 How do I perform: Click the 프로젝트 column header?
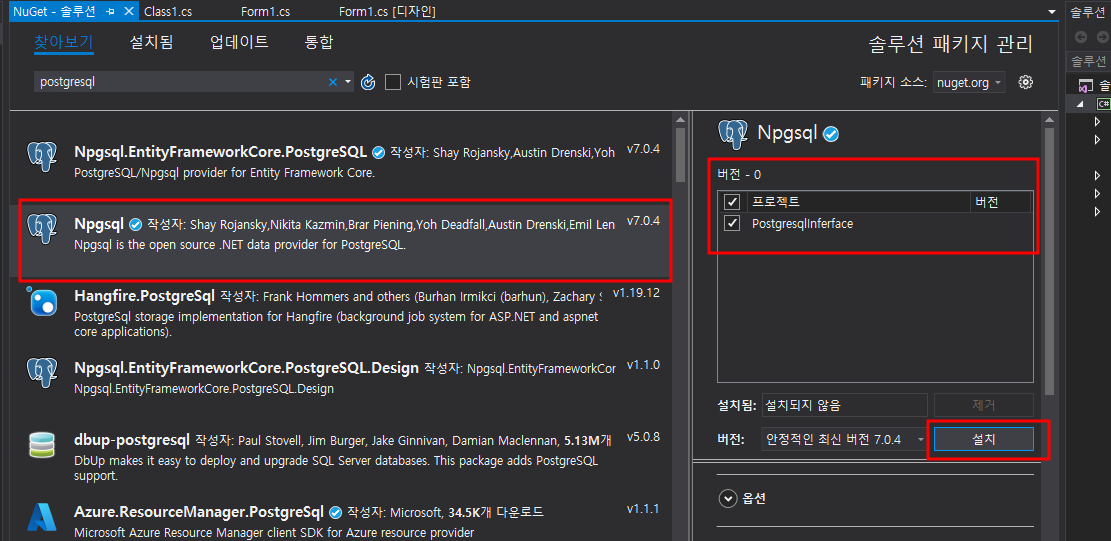click(x=776, y=203)
